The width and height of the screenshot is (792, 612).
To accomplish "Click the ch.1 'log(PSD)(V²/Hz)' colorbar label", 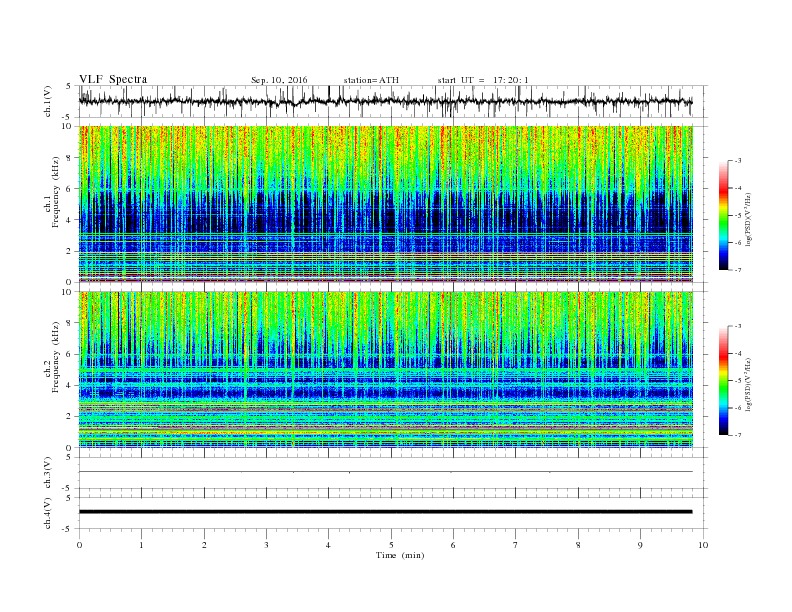I will tap(749, 219).
